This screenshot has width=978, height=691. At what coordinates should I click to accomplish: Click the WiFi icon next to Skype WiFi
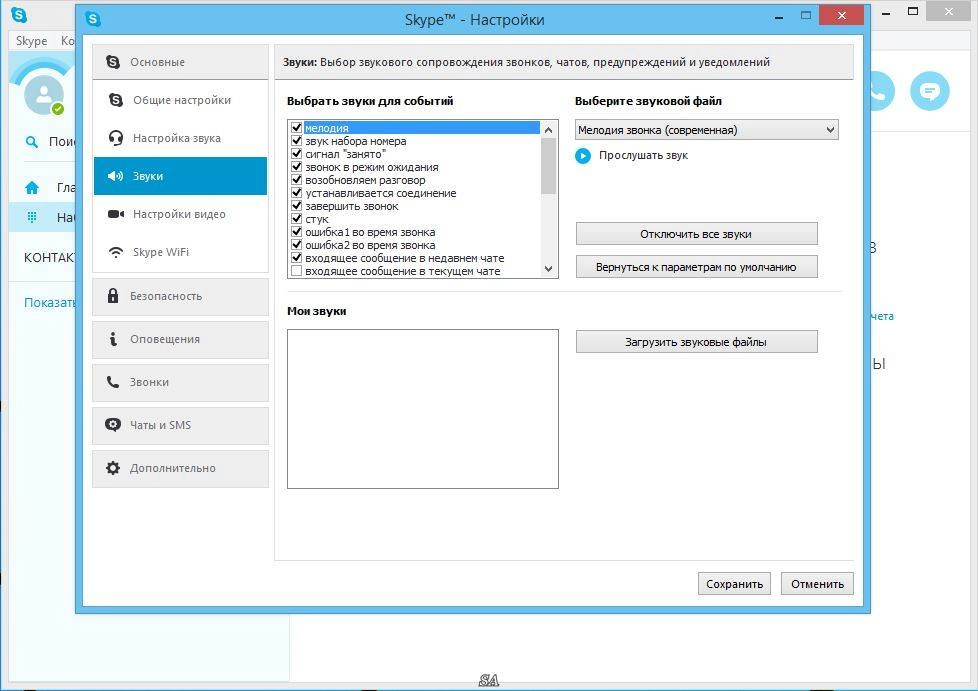point(115,252)
